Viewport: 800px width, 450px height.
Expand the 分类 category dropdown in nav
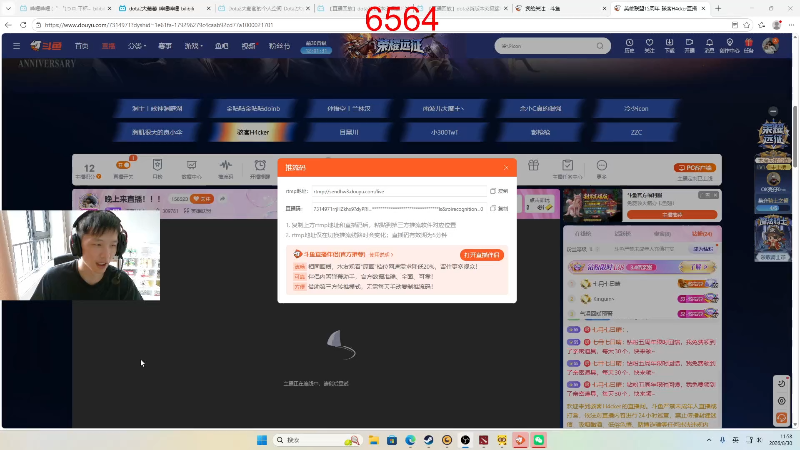click(136, 46)
